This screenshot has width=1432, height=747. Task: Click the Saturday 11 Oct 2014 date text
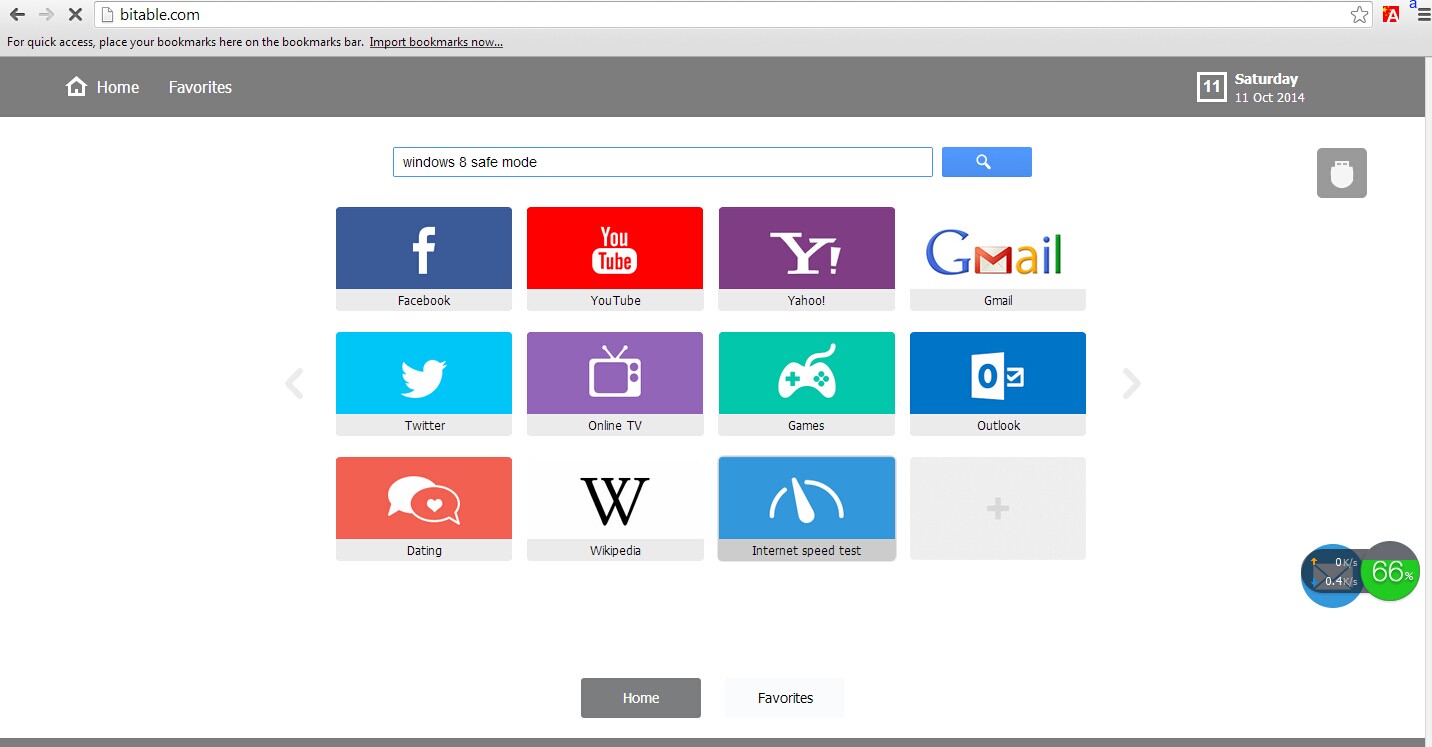coord(1269,88)
